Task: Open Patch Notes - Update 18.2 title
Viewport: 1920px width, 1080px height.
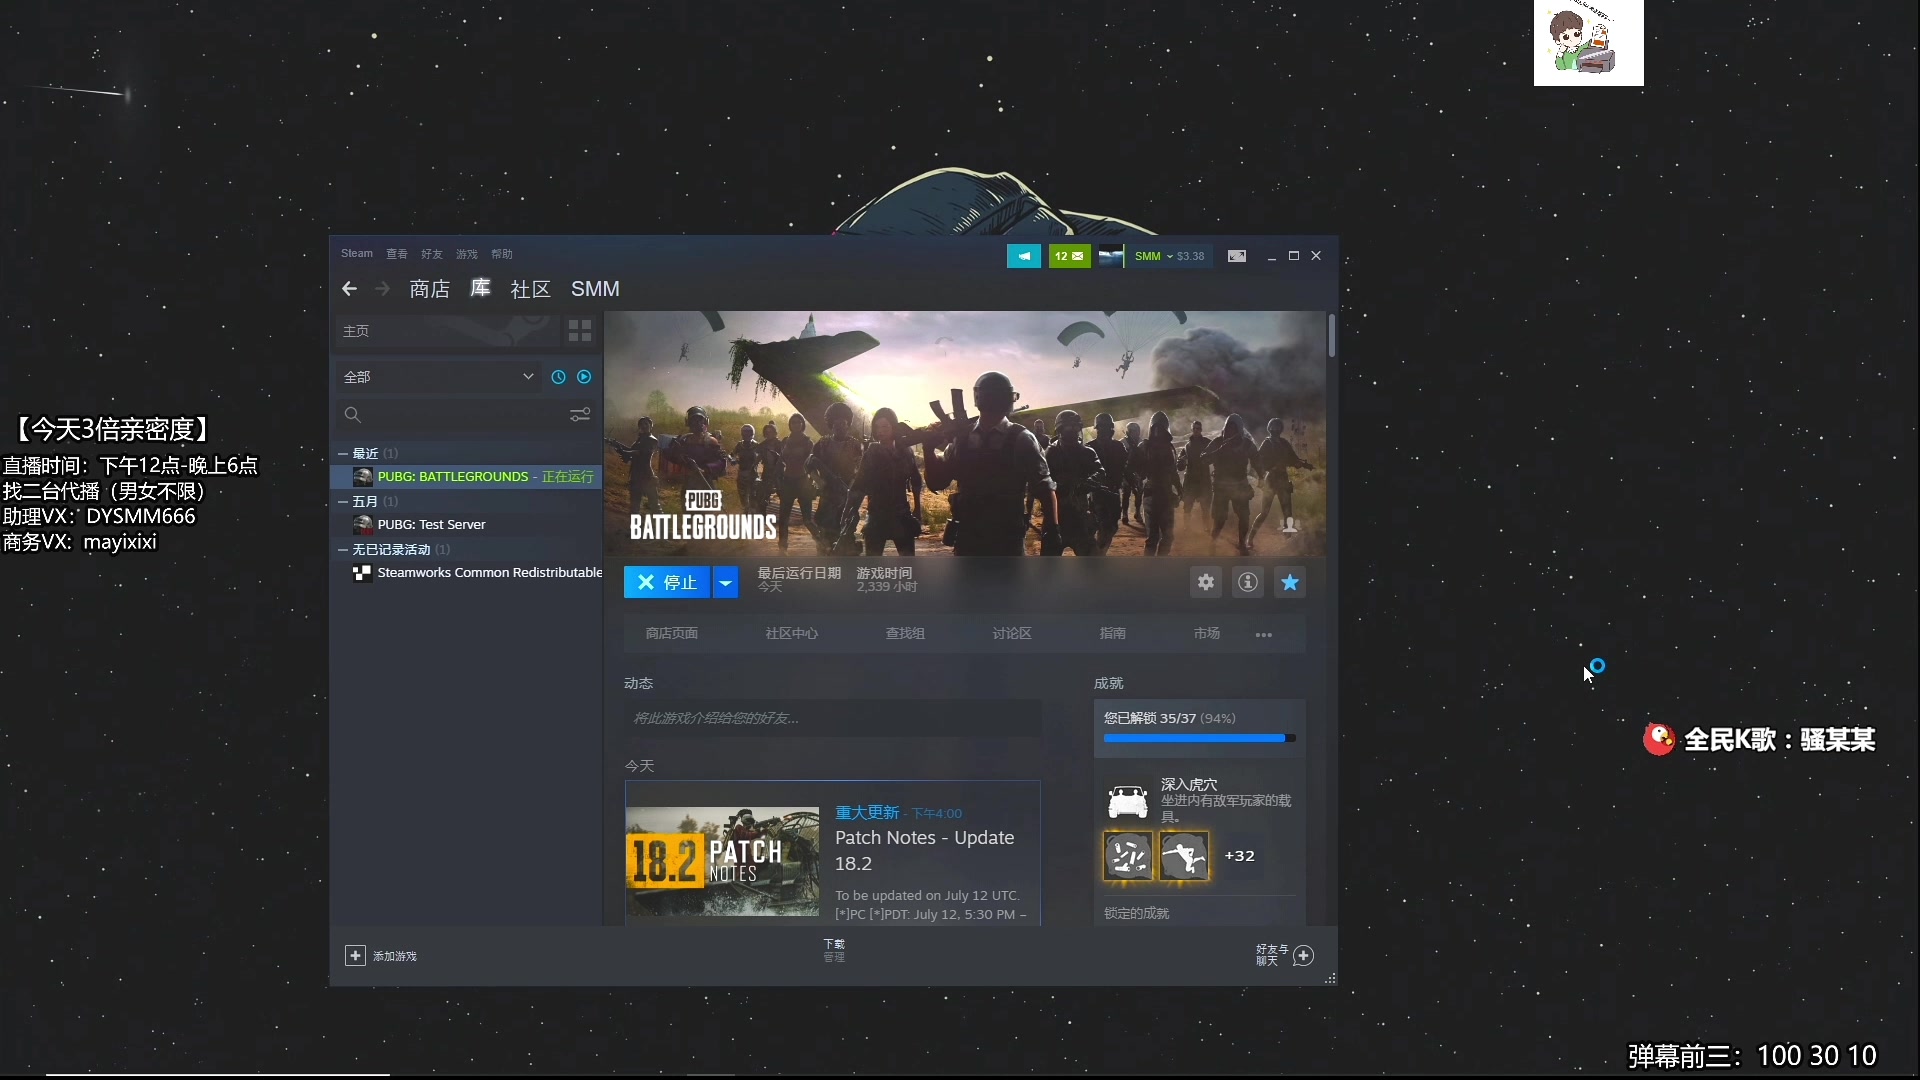Action: [x=925, y=851]
